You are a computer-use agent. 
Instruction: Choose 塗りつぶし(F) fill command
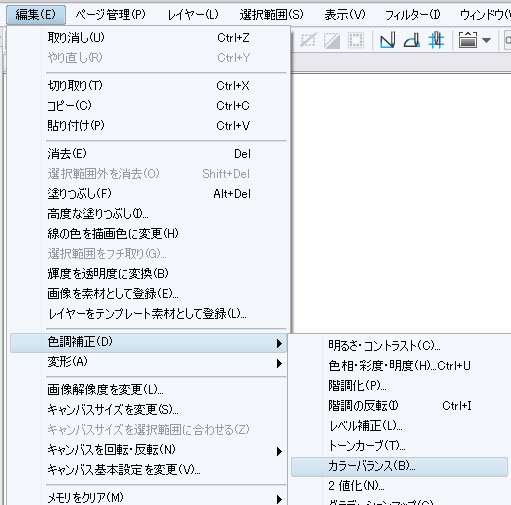[x=148, y=194]
